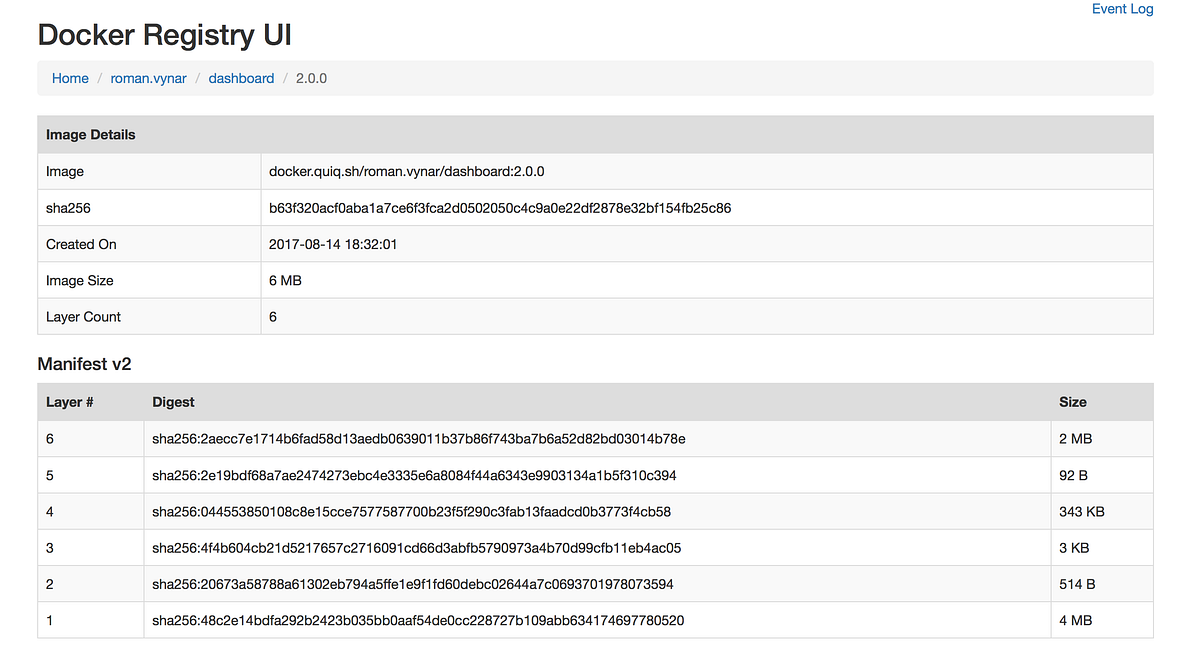1200x650 pixels.
Task: Navigate to Home via the breadcrumb
Action: [70, 78]
